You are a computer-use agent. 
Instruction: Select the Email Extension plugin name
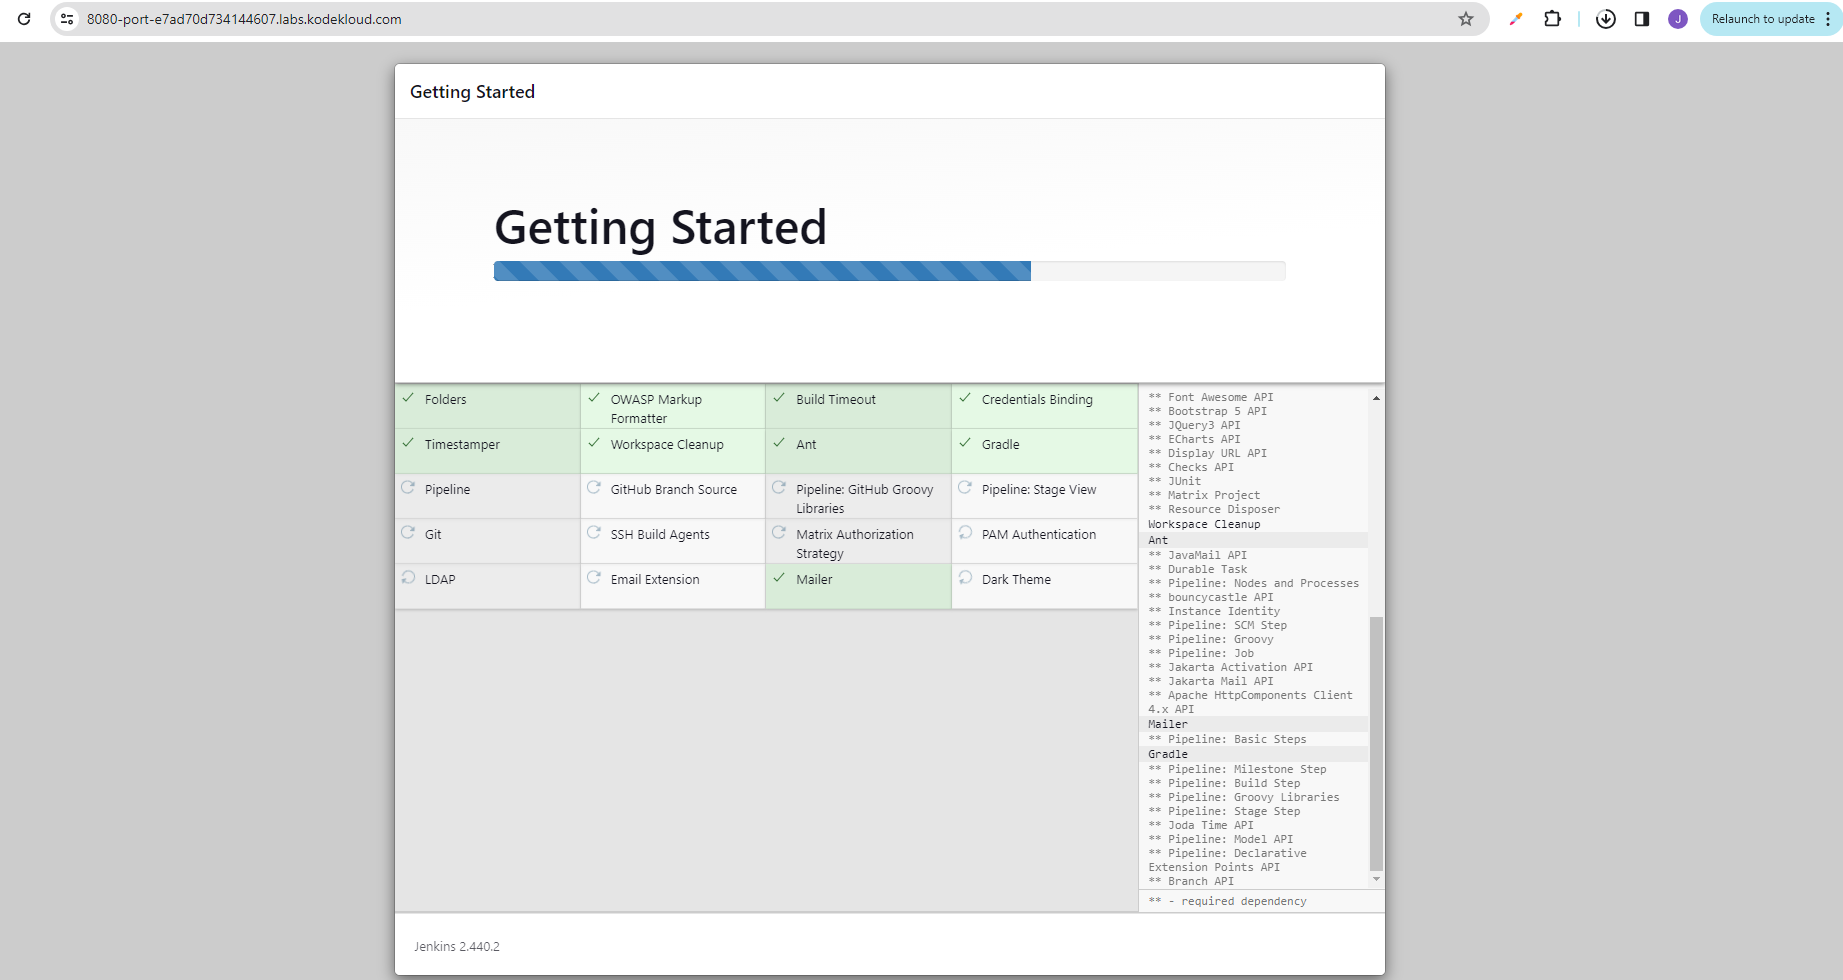pyautogui.click(x=655, y=580)
